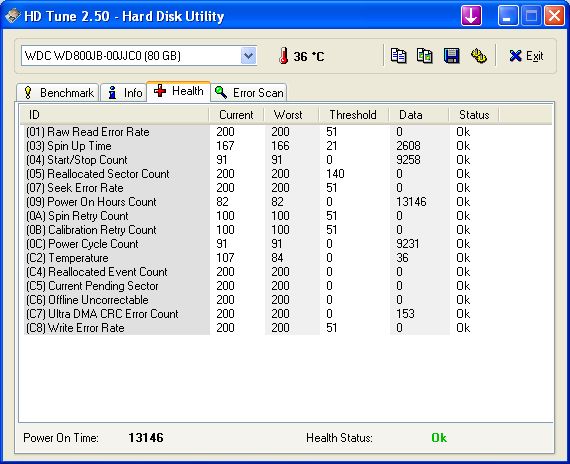This screenshot has height=464, width=570.
Task: Select the Health tab
Action: [178, 91]
